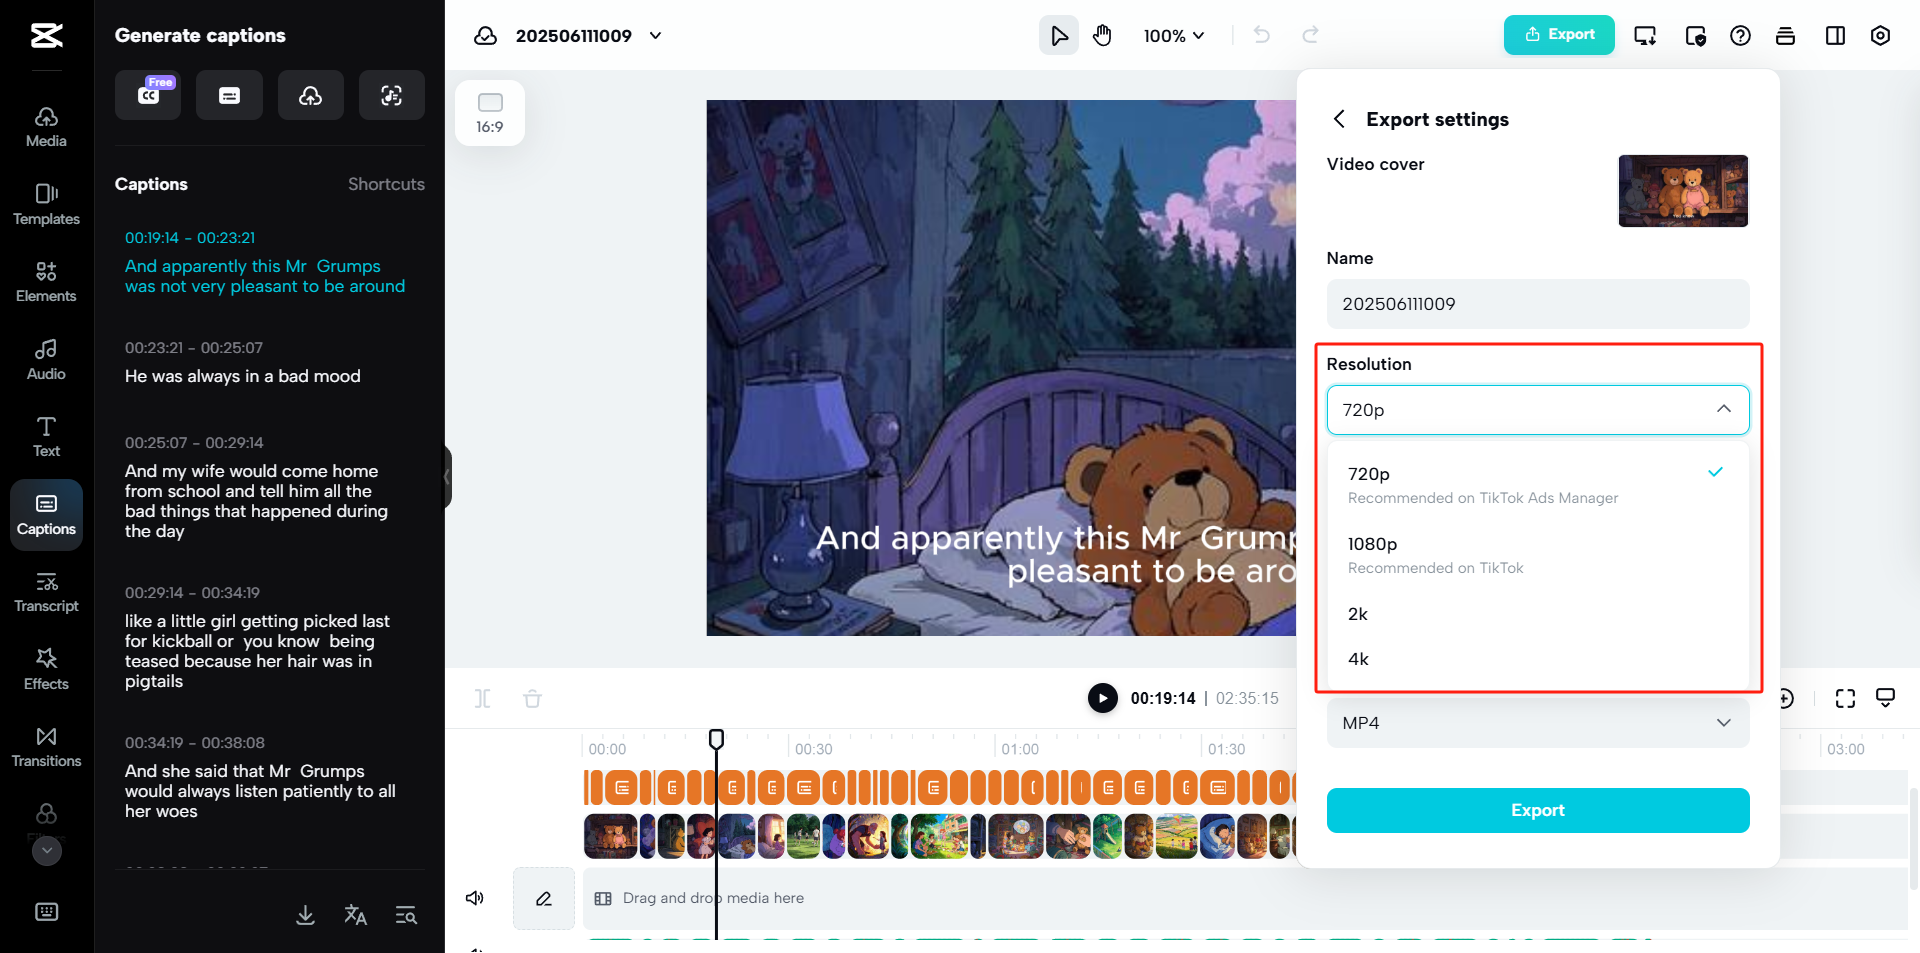Collapse the left captions panel handle
The width and height of the screenshot is (1920, 953).
(447, 478)
